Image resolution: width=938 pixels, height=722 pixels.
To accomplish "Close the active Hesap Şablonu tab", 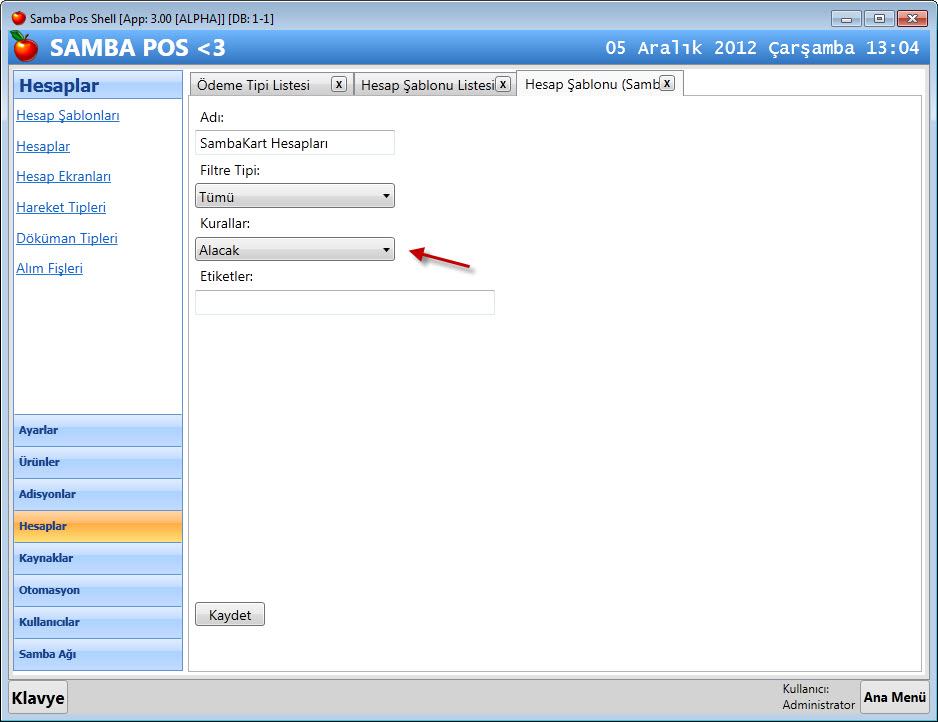I will [x=667, y=83].
